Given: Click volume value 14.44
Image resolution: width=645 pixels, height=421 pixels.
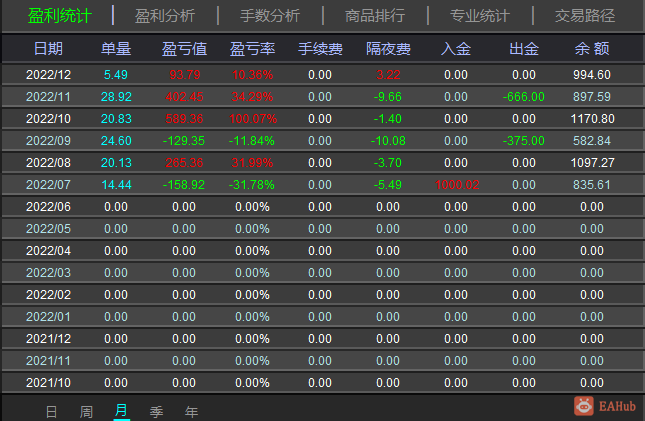Looking at the screenshot, I should [116, 185].
